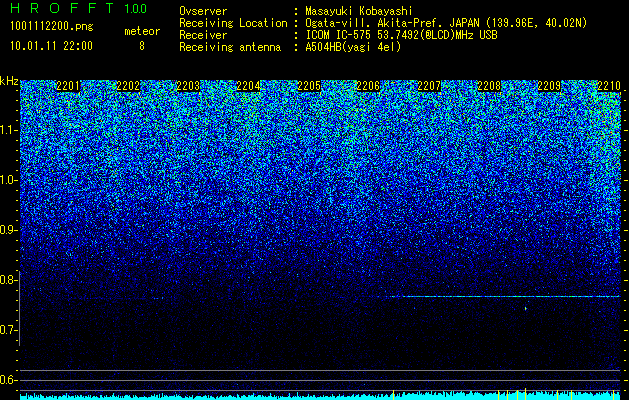Click the 2203 time marker
Viewport: 629px width, 400px height.
click(x=188, y=86)
